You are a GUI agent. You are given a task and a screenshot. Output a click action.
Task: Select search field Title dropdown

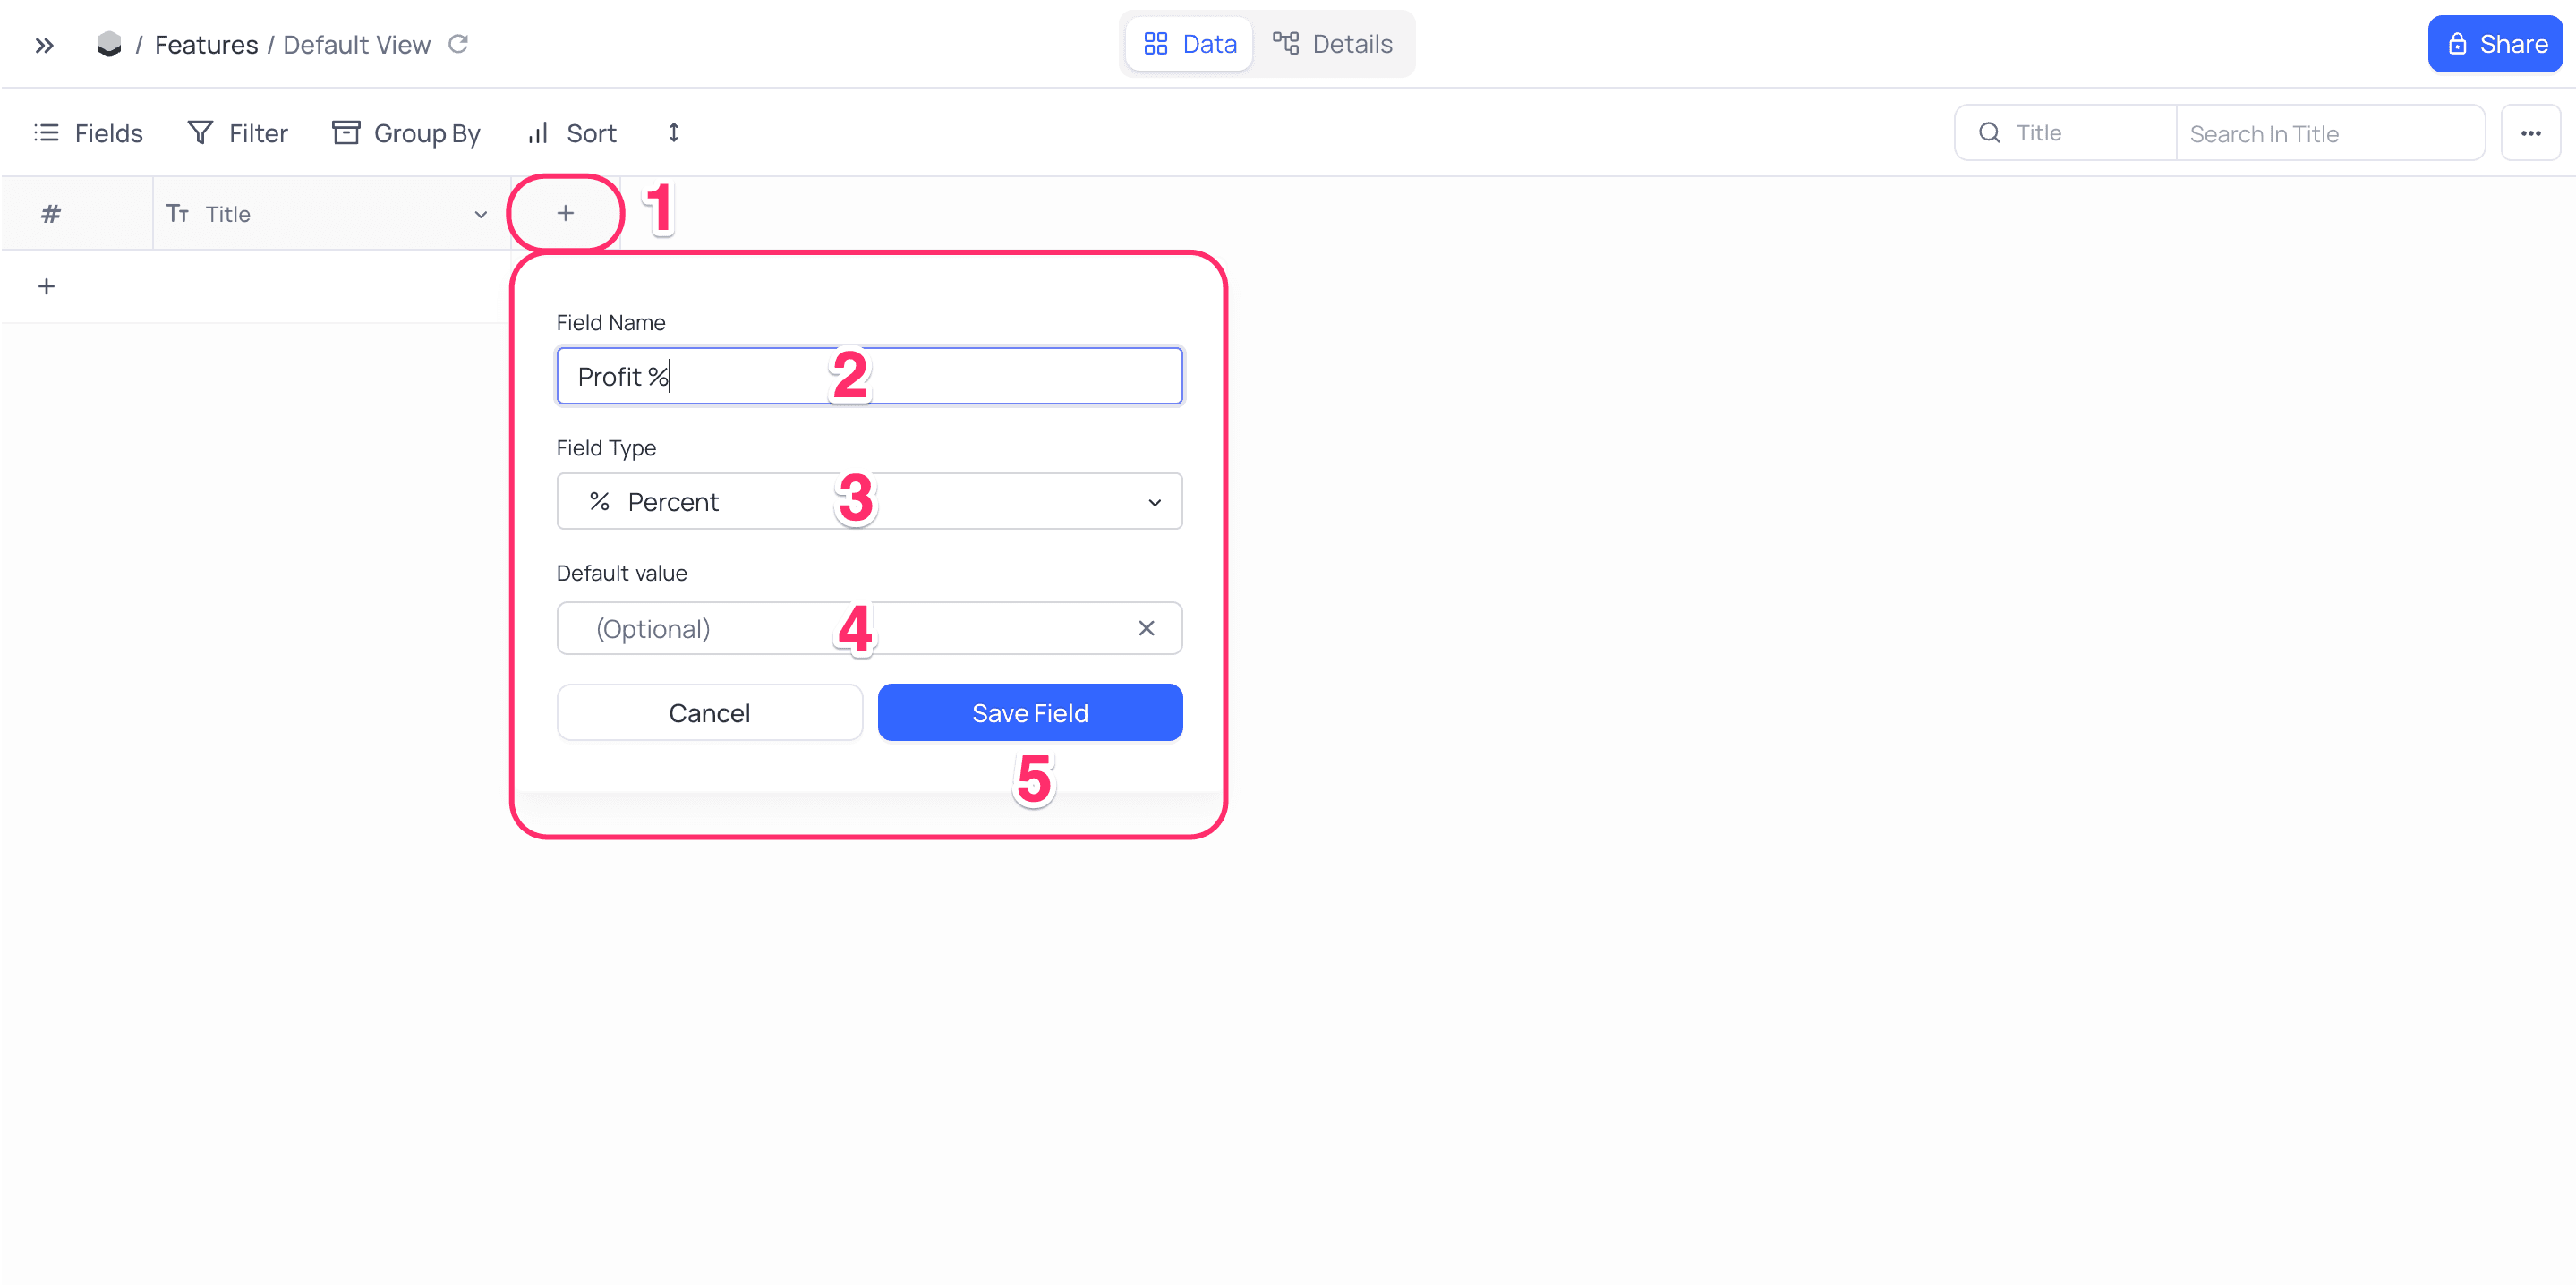[x=2065, y=133]
